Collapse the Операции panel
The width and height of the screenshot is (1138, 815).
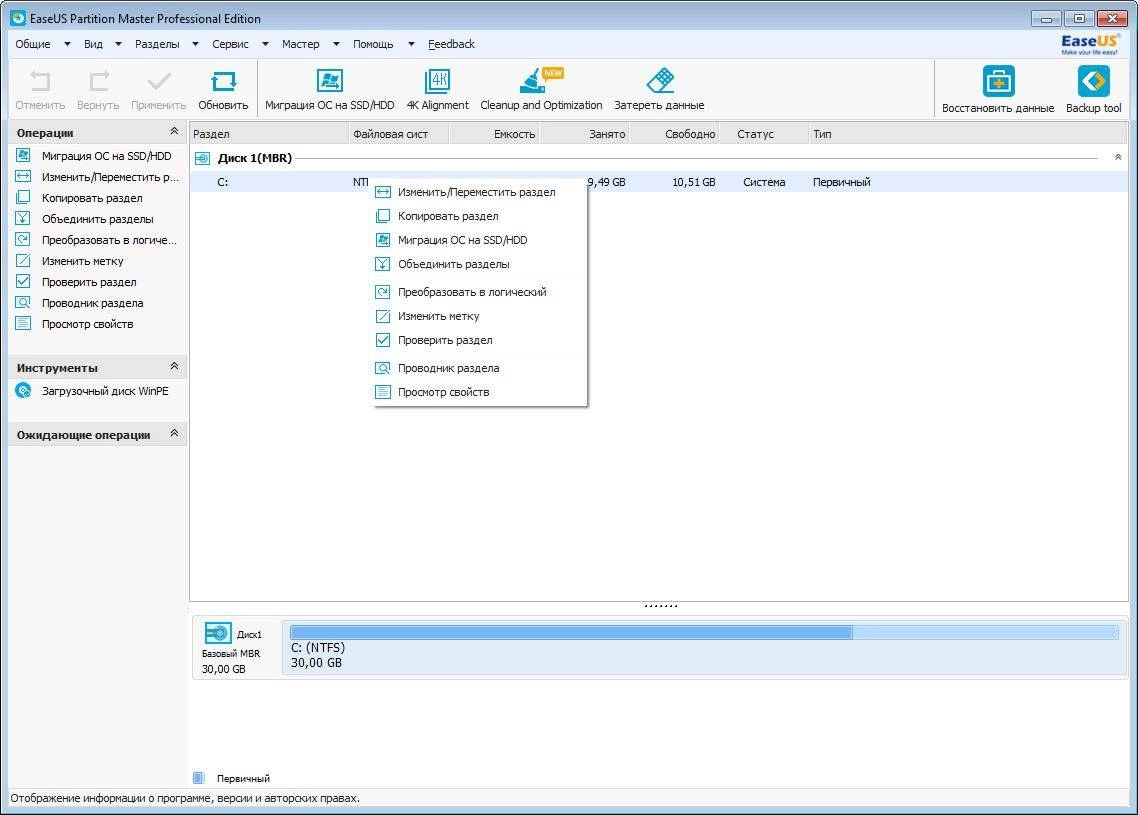tap(174, 131)
